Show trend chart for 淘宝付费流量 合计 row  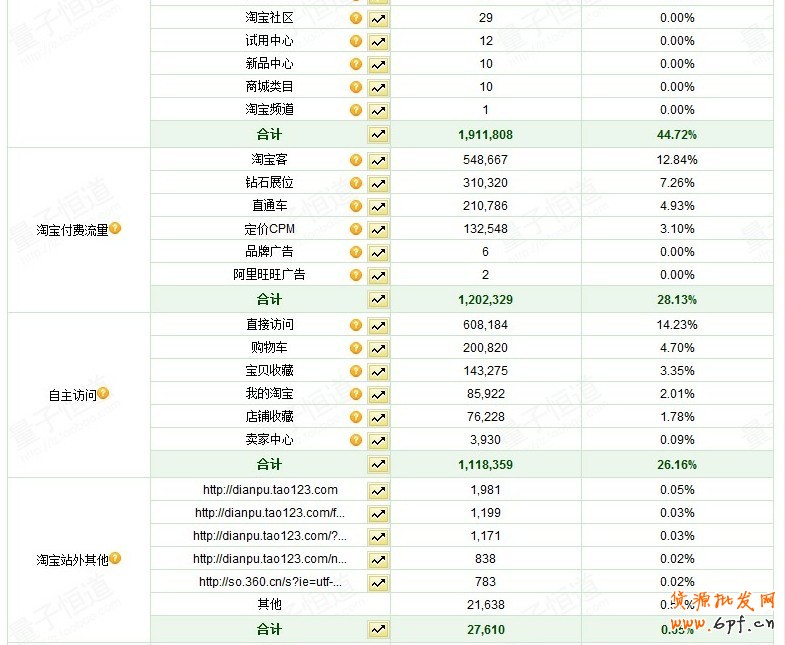(x=378, y=299)
